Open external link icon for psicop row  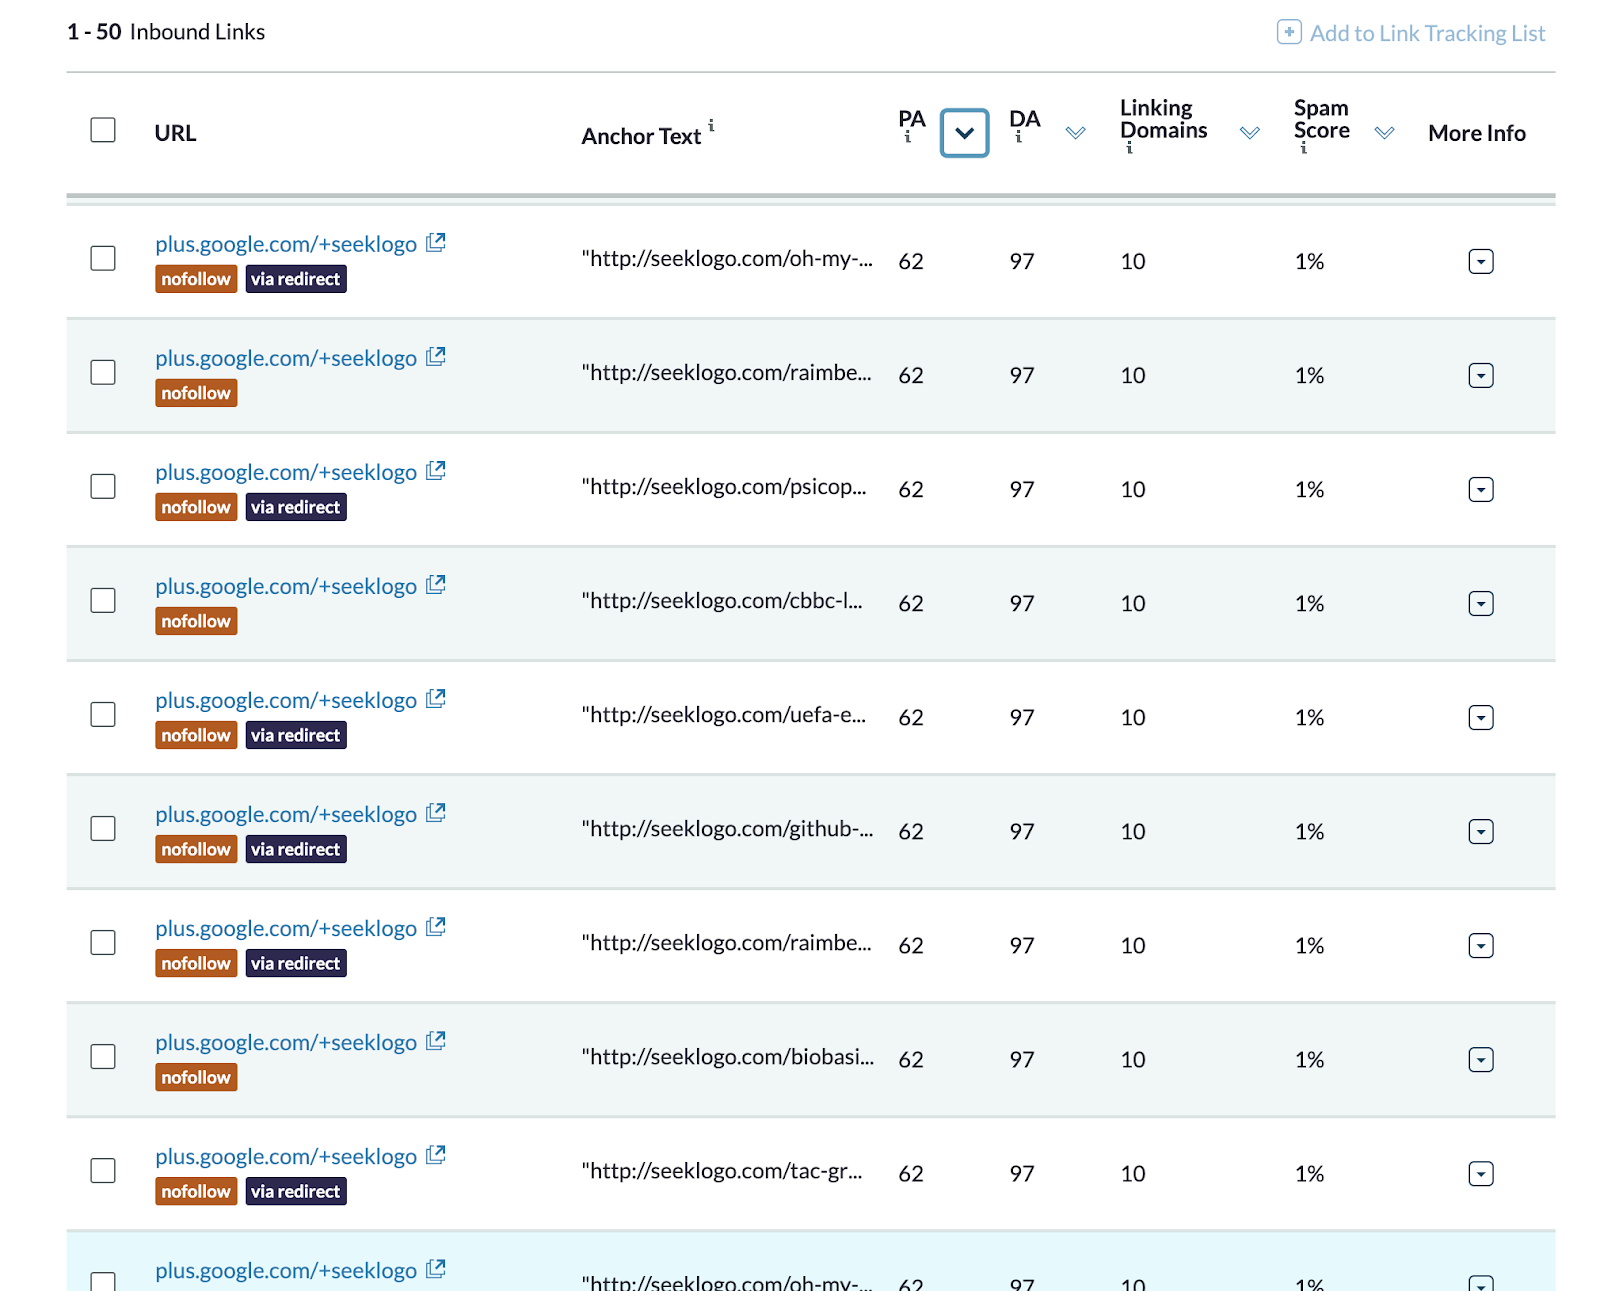(x=435, y=471)
